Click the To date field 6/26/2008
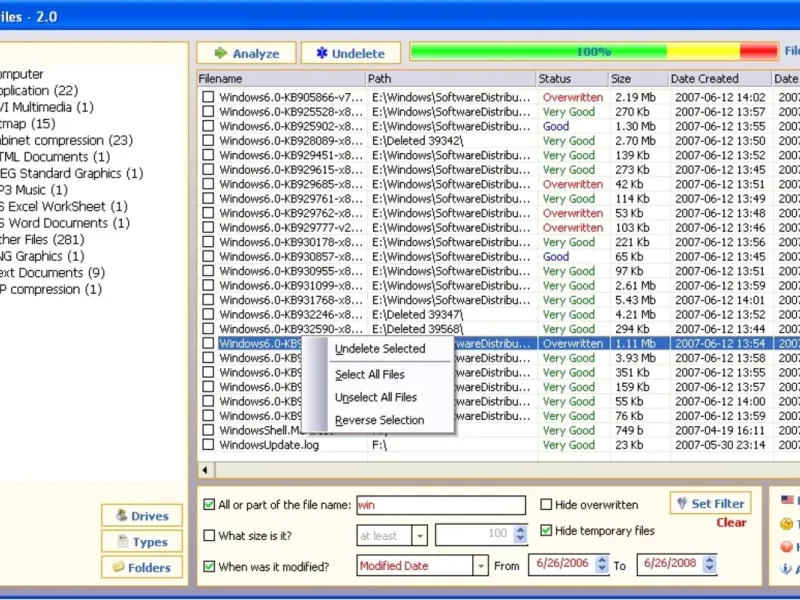800x600 pixels. 670,564
